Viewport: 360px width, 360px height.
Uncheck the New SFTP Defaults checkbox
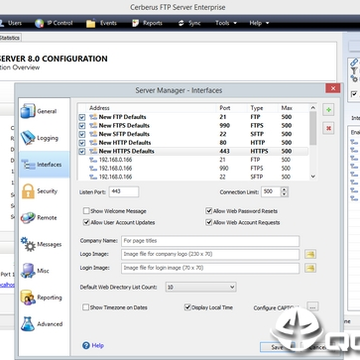(82, 134)
